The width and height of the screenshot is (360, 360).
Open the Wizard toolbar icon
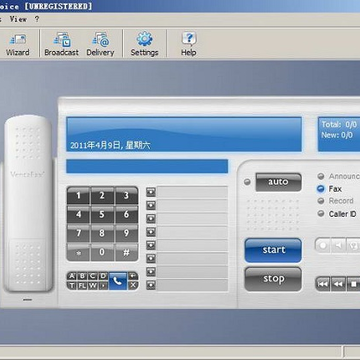click(x=17, y=44)
